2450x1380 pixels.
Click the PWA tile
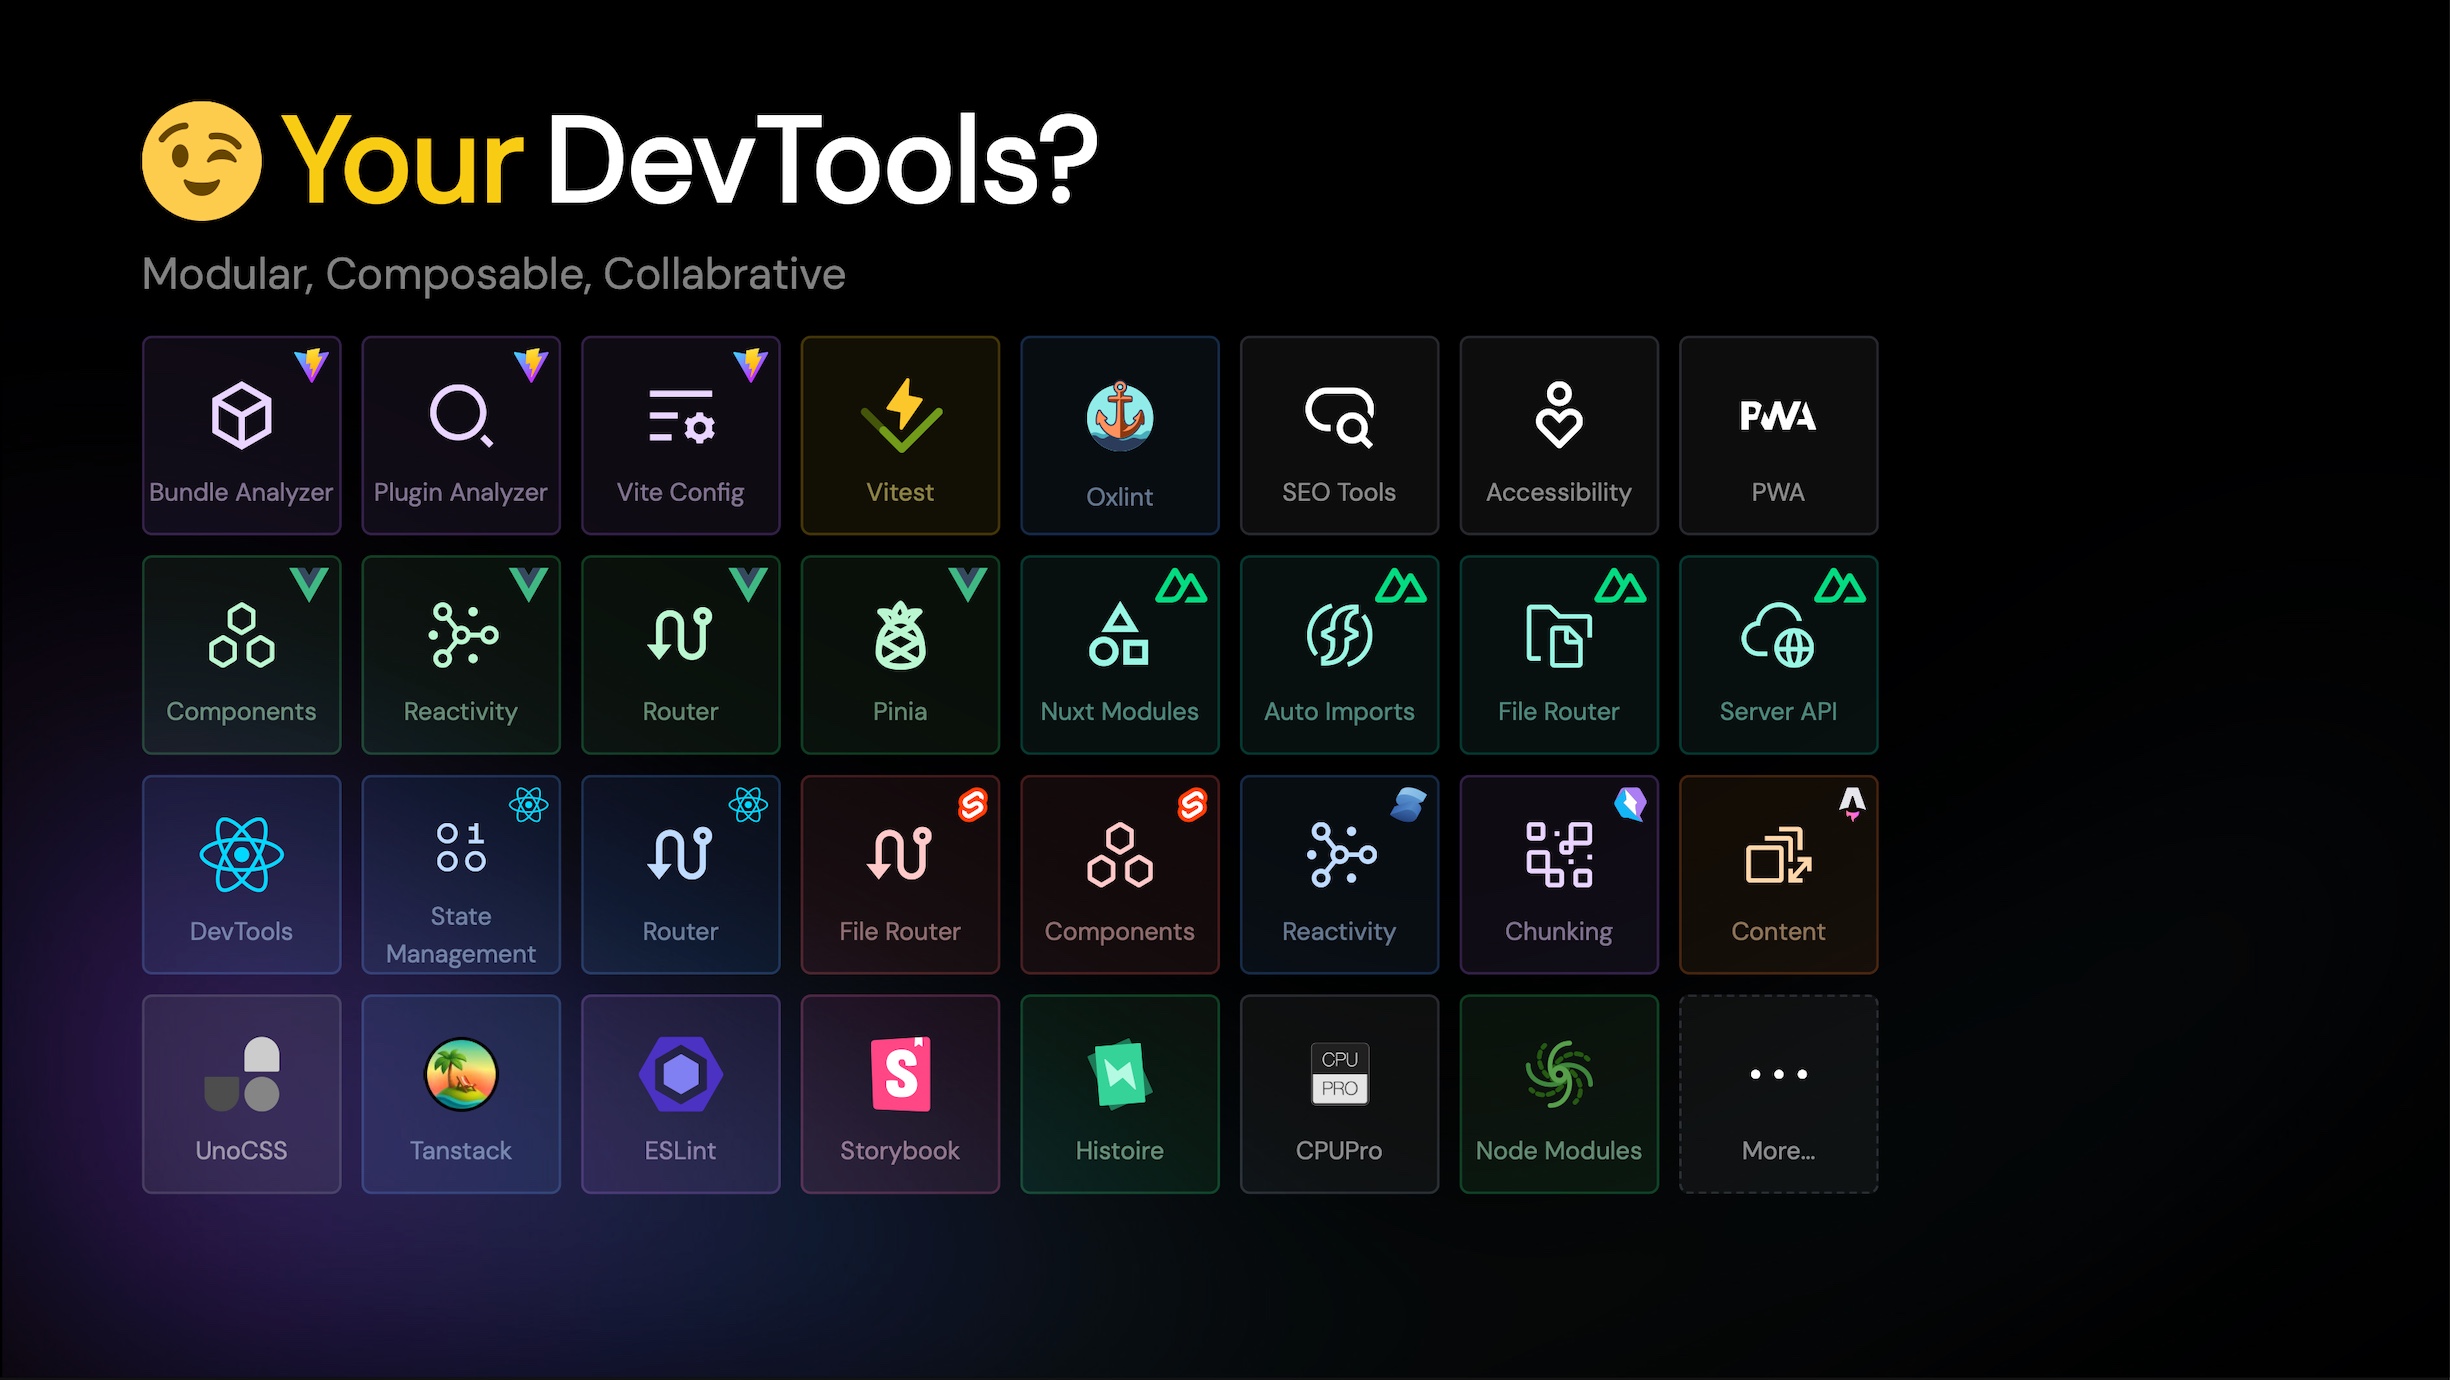pos(1778,435)
